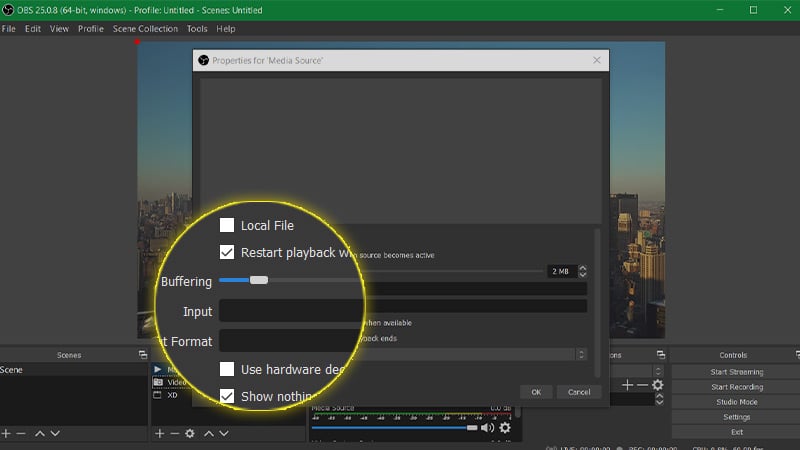Confirm the dialog with OK

(536, 392)
